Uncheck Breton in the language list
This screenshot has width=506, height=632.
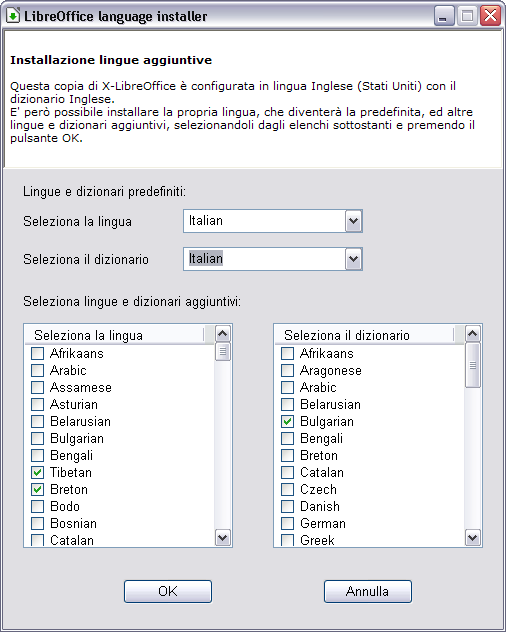(37, 489)
